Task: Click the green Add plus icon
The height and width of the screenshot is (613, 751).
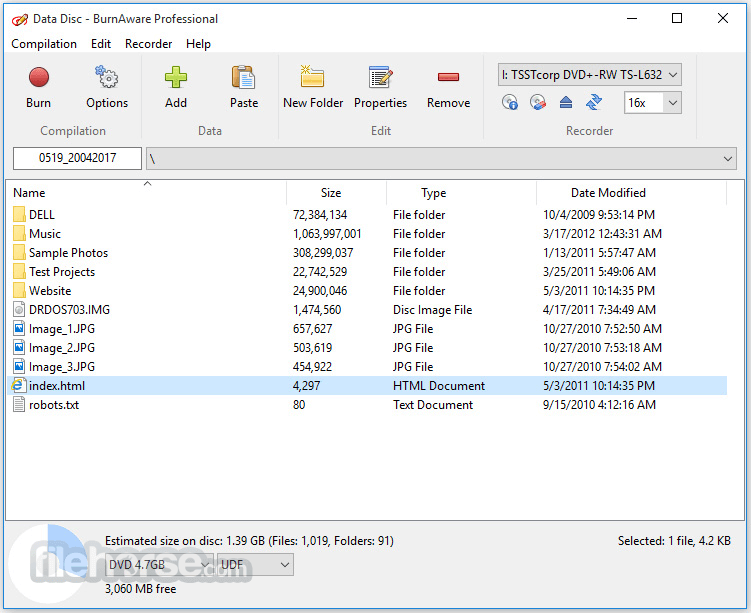Action: click(x=176, y=77)
